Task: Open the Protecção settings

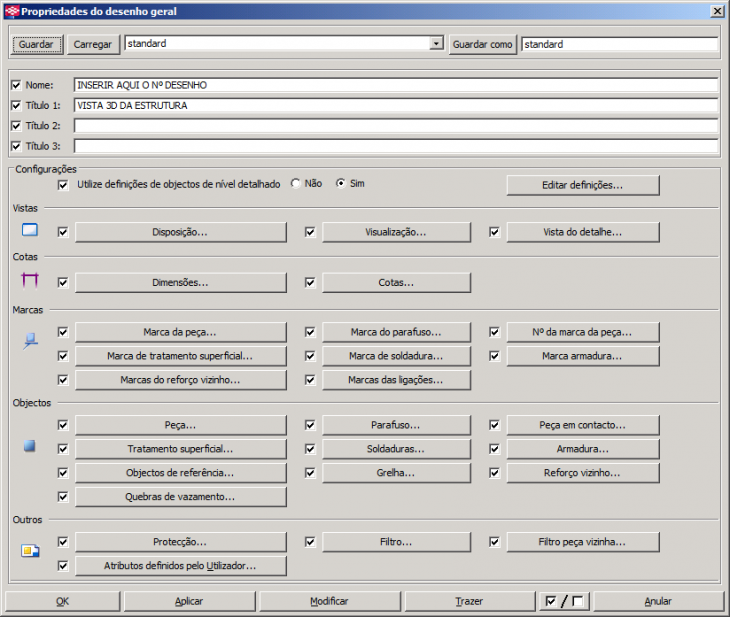Action: point(181,542)
